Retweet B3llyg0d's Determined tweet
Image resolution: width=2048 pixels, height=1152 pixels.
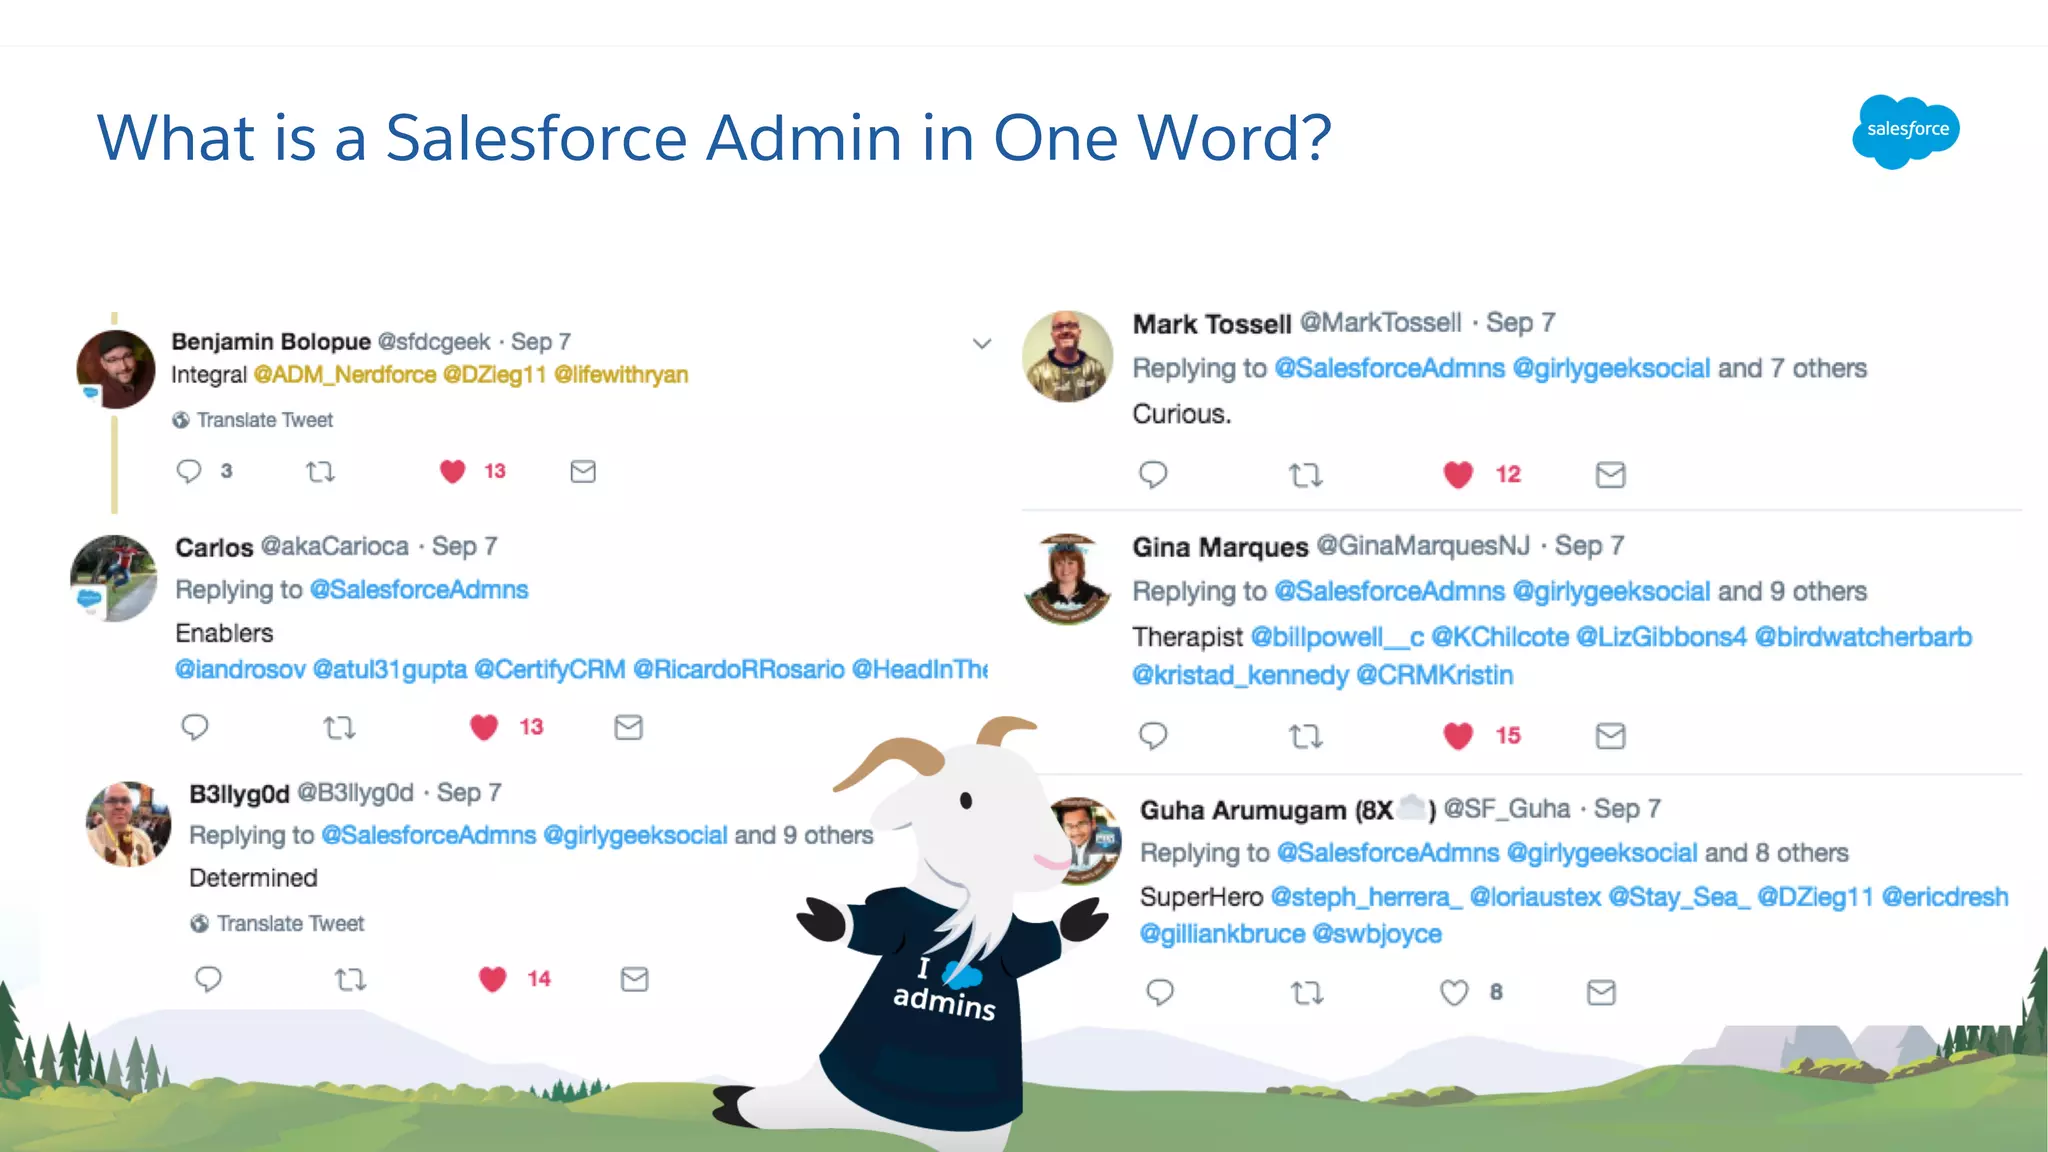(x=350, y=979)
